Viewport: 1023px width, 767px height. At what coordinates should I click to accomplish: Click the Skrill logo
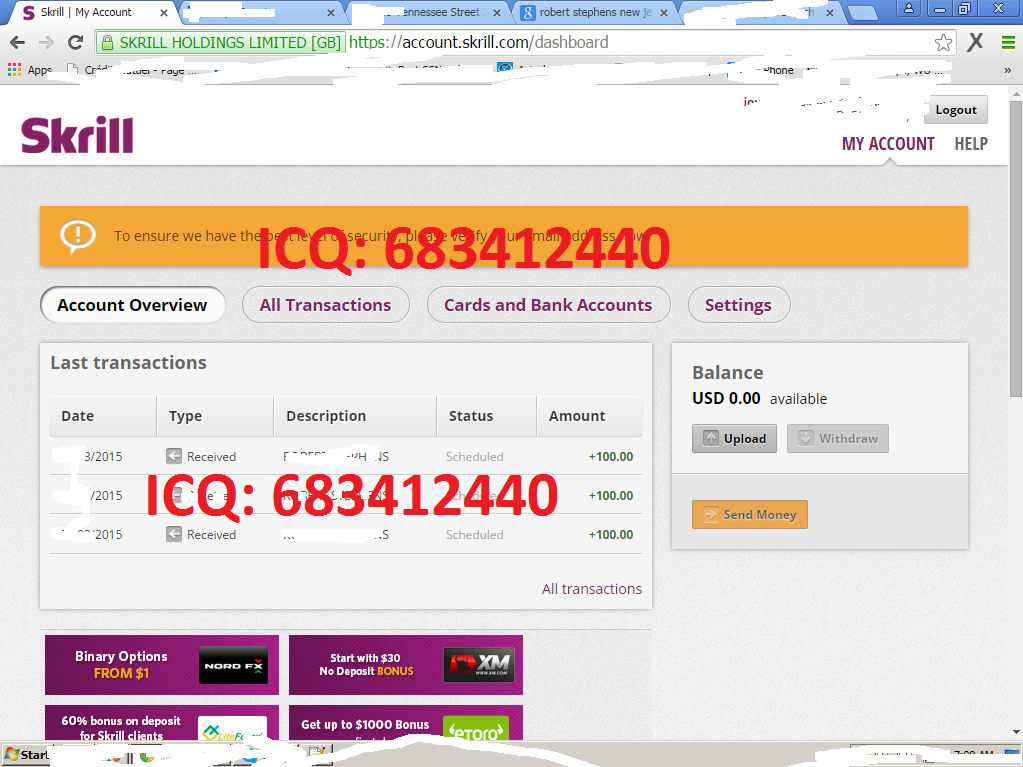(77, 135)
